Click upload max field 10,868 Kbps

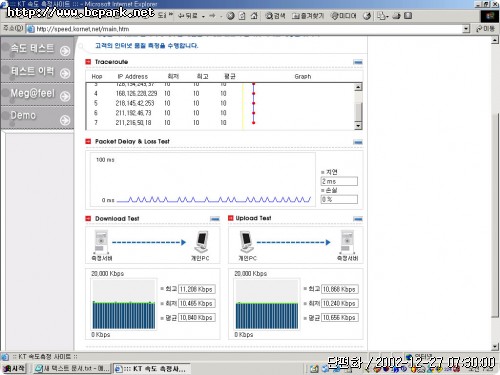tap(340, 289)
